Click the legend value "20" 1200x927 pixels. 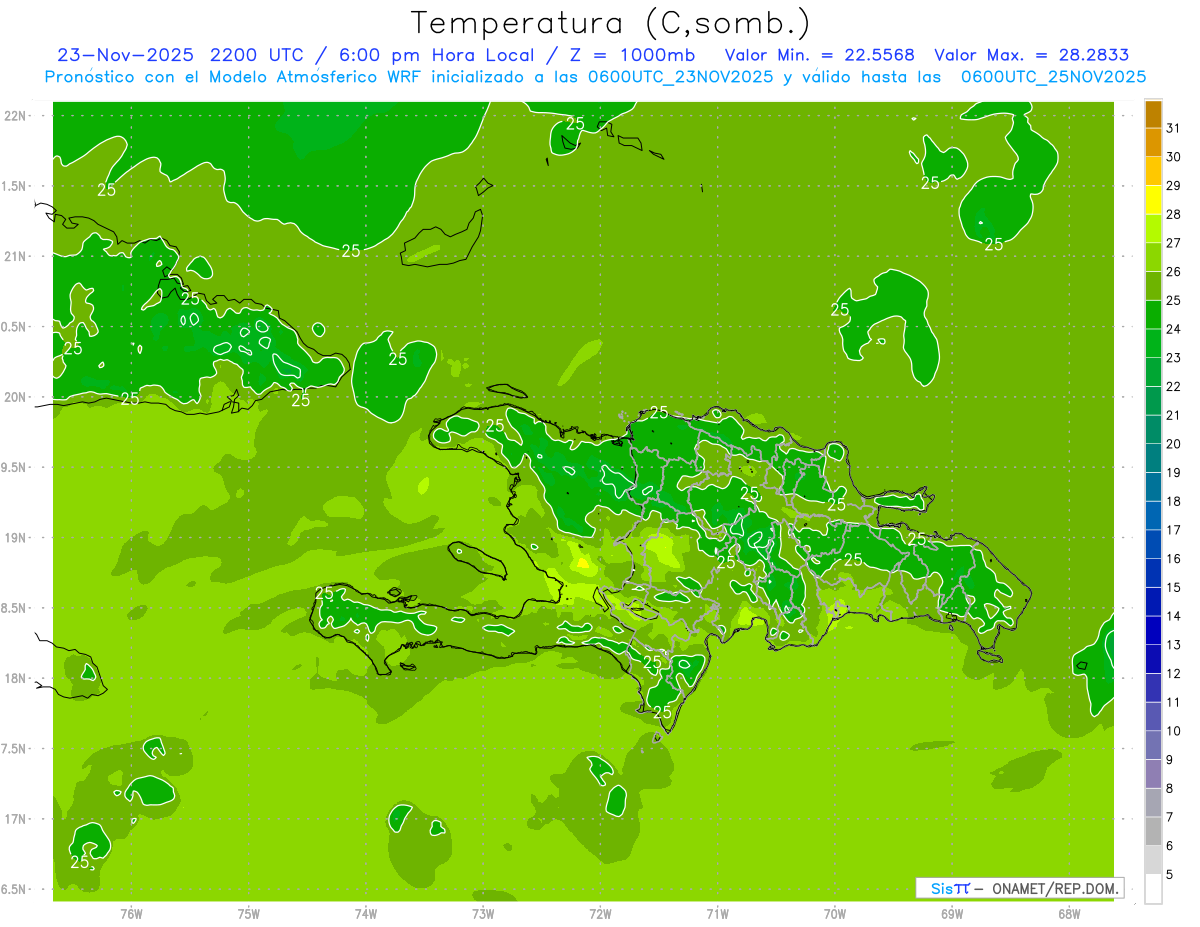[x=1173, y=444]
